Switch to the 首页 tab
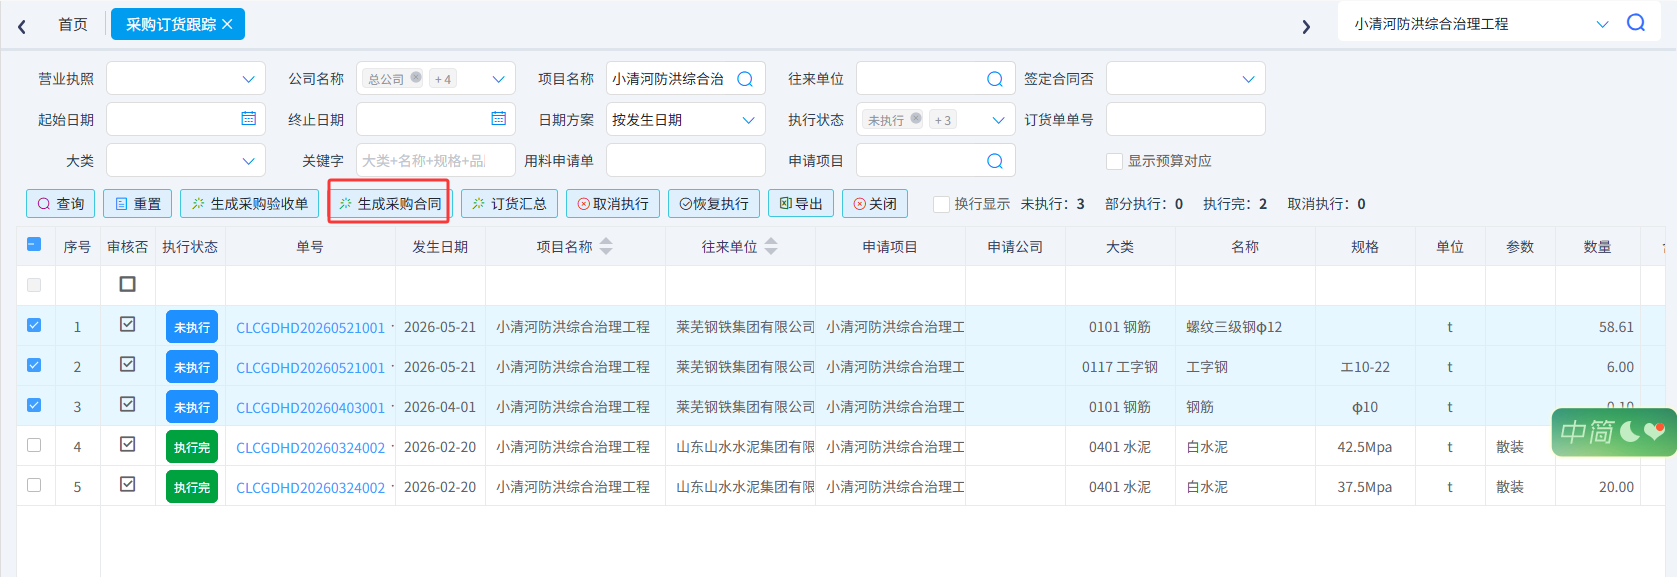Image resolution: width=1677 pixels, height=577 pixels. point(73,24)
